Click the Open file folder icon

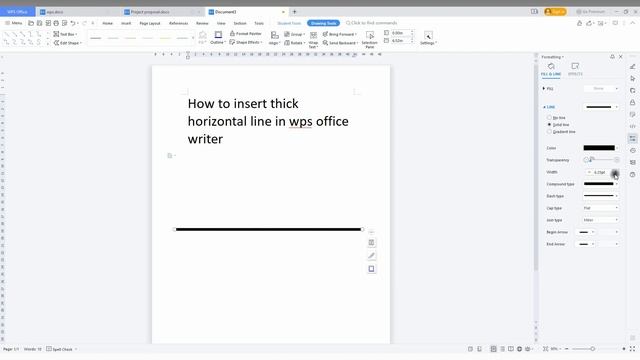coord(31,23)
